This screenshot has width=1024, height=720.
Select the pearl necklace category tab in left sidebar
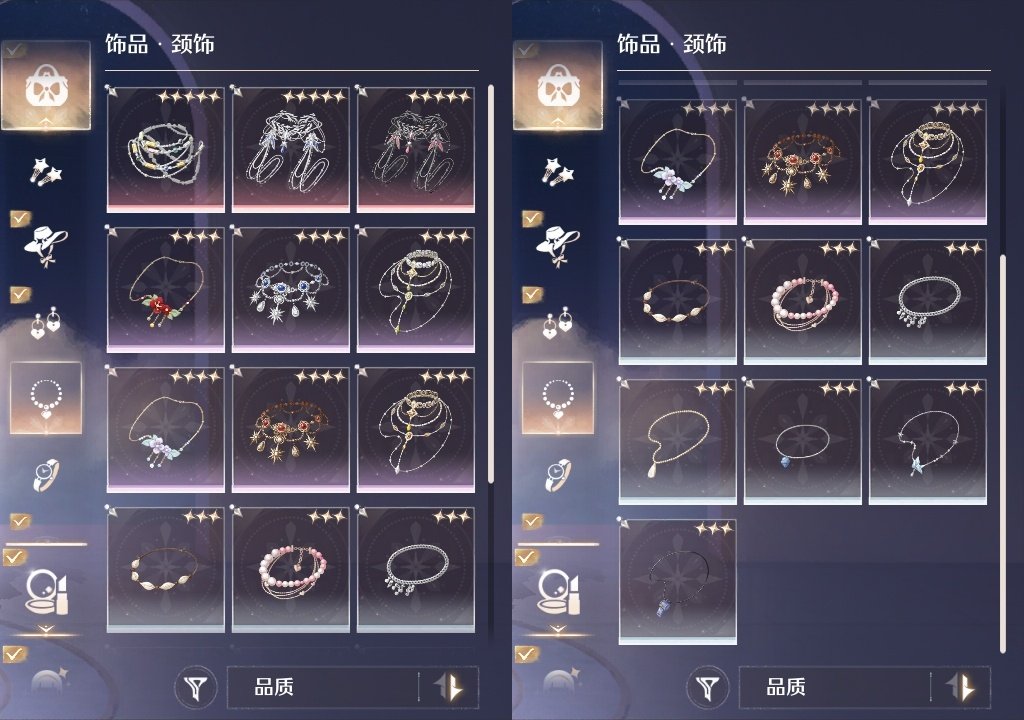pos(46,398)
